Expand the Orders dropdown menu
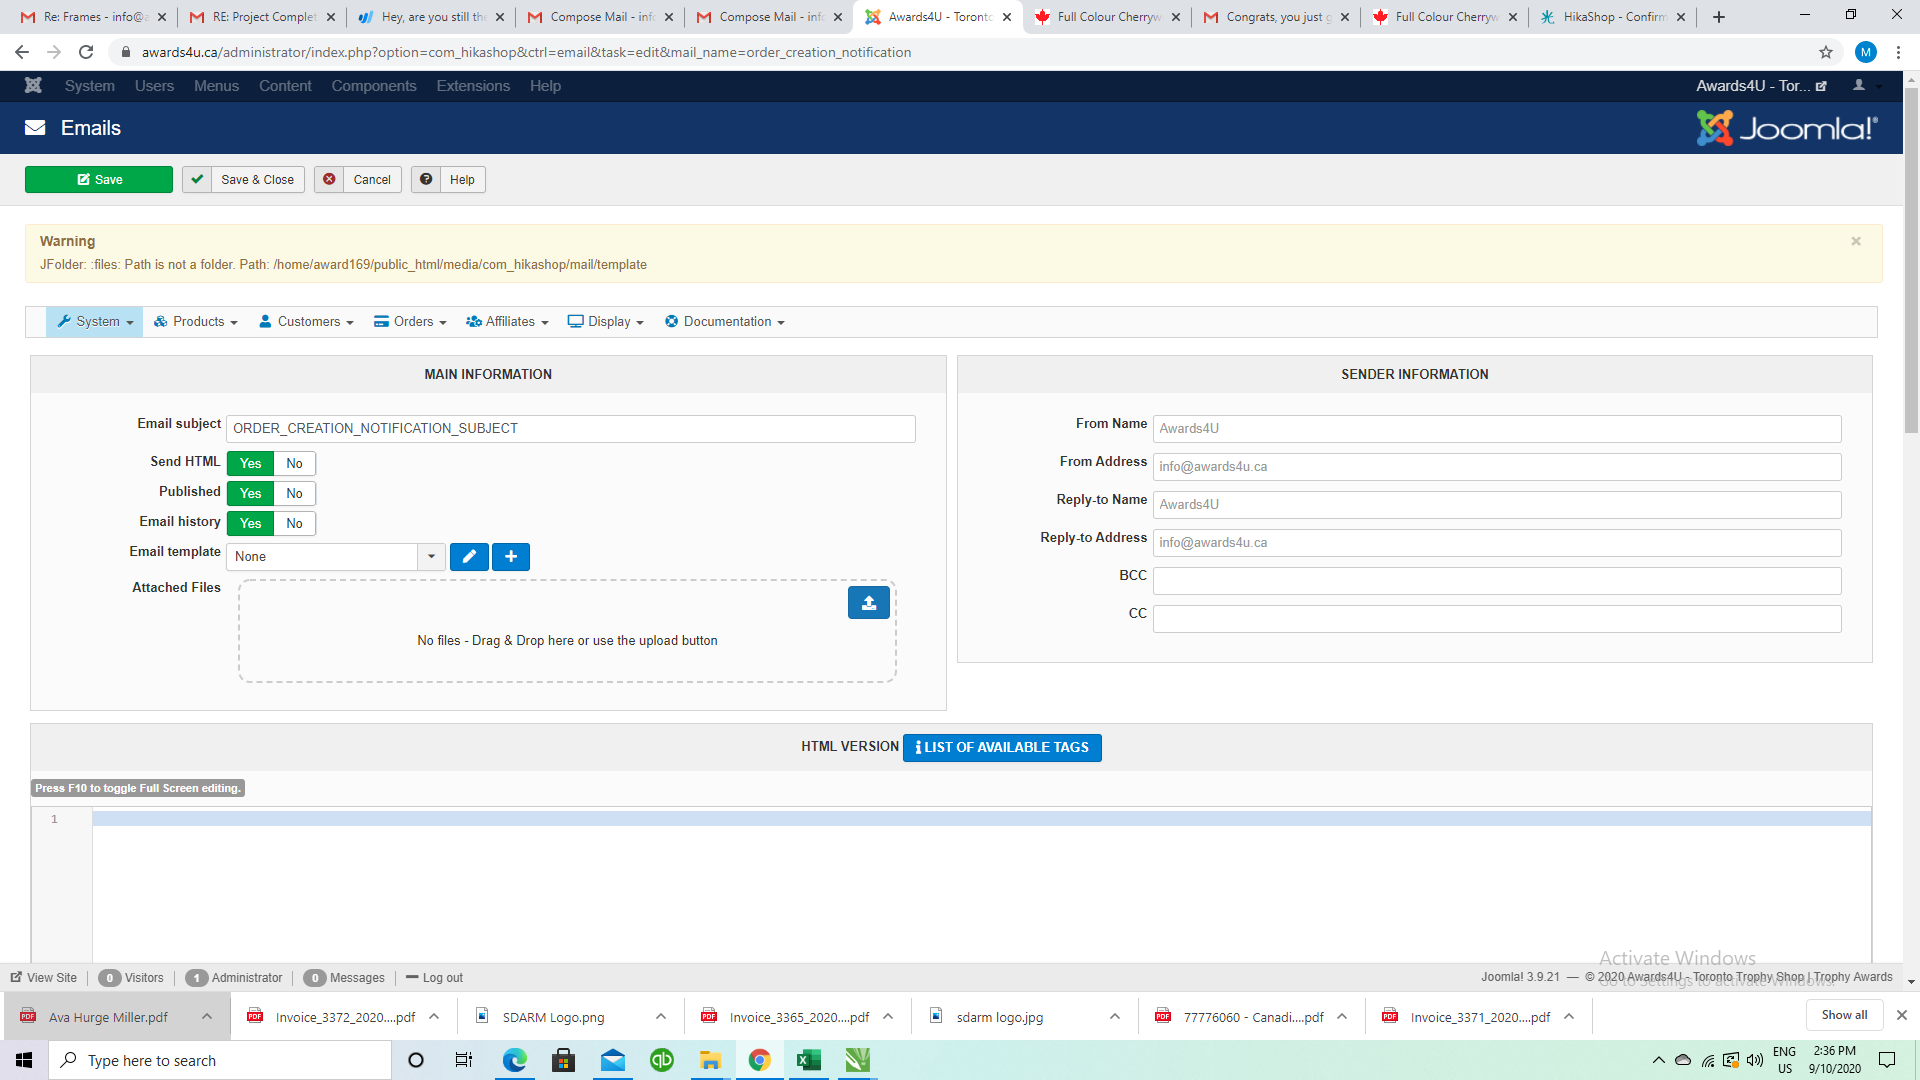Viewport: 1920px width, 1080px height. 411,322
